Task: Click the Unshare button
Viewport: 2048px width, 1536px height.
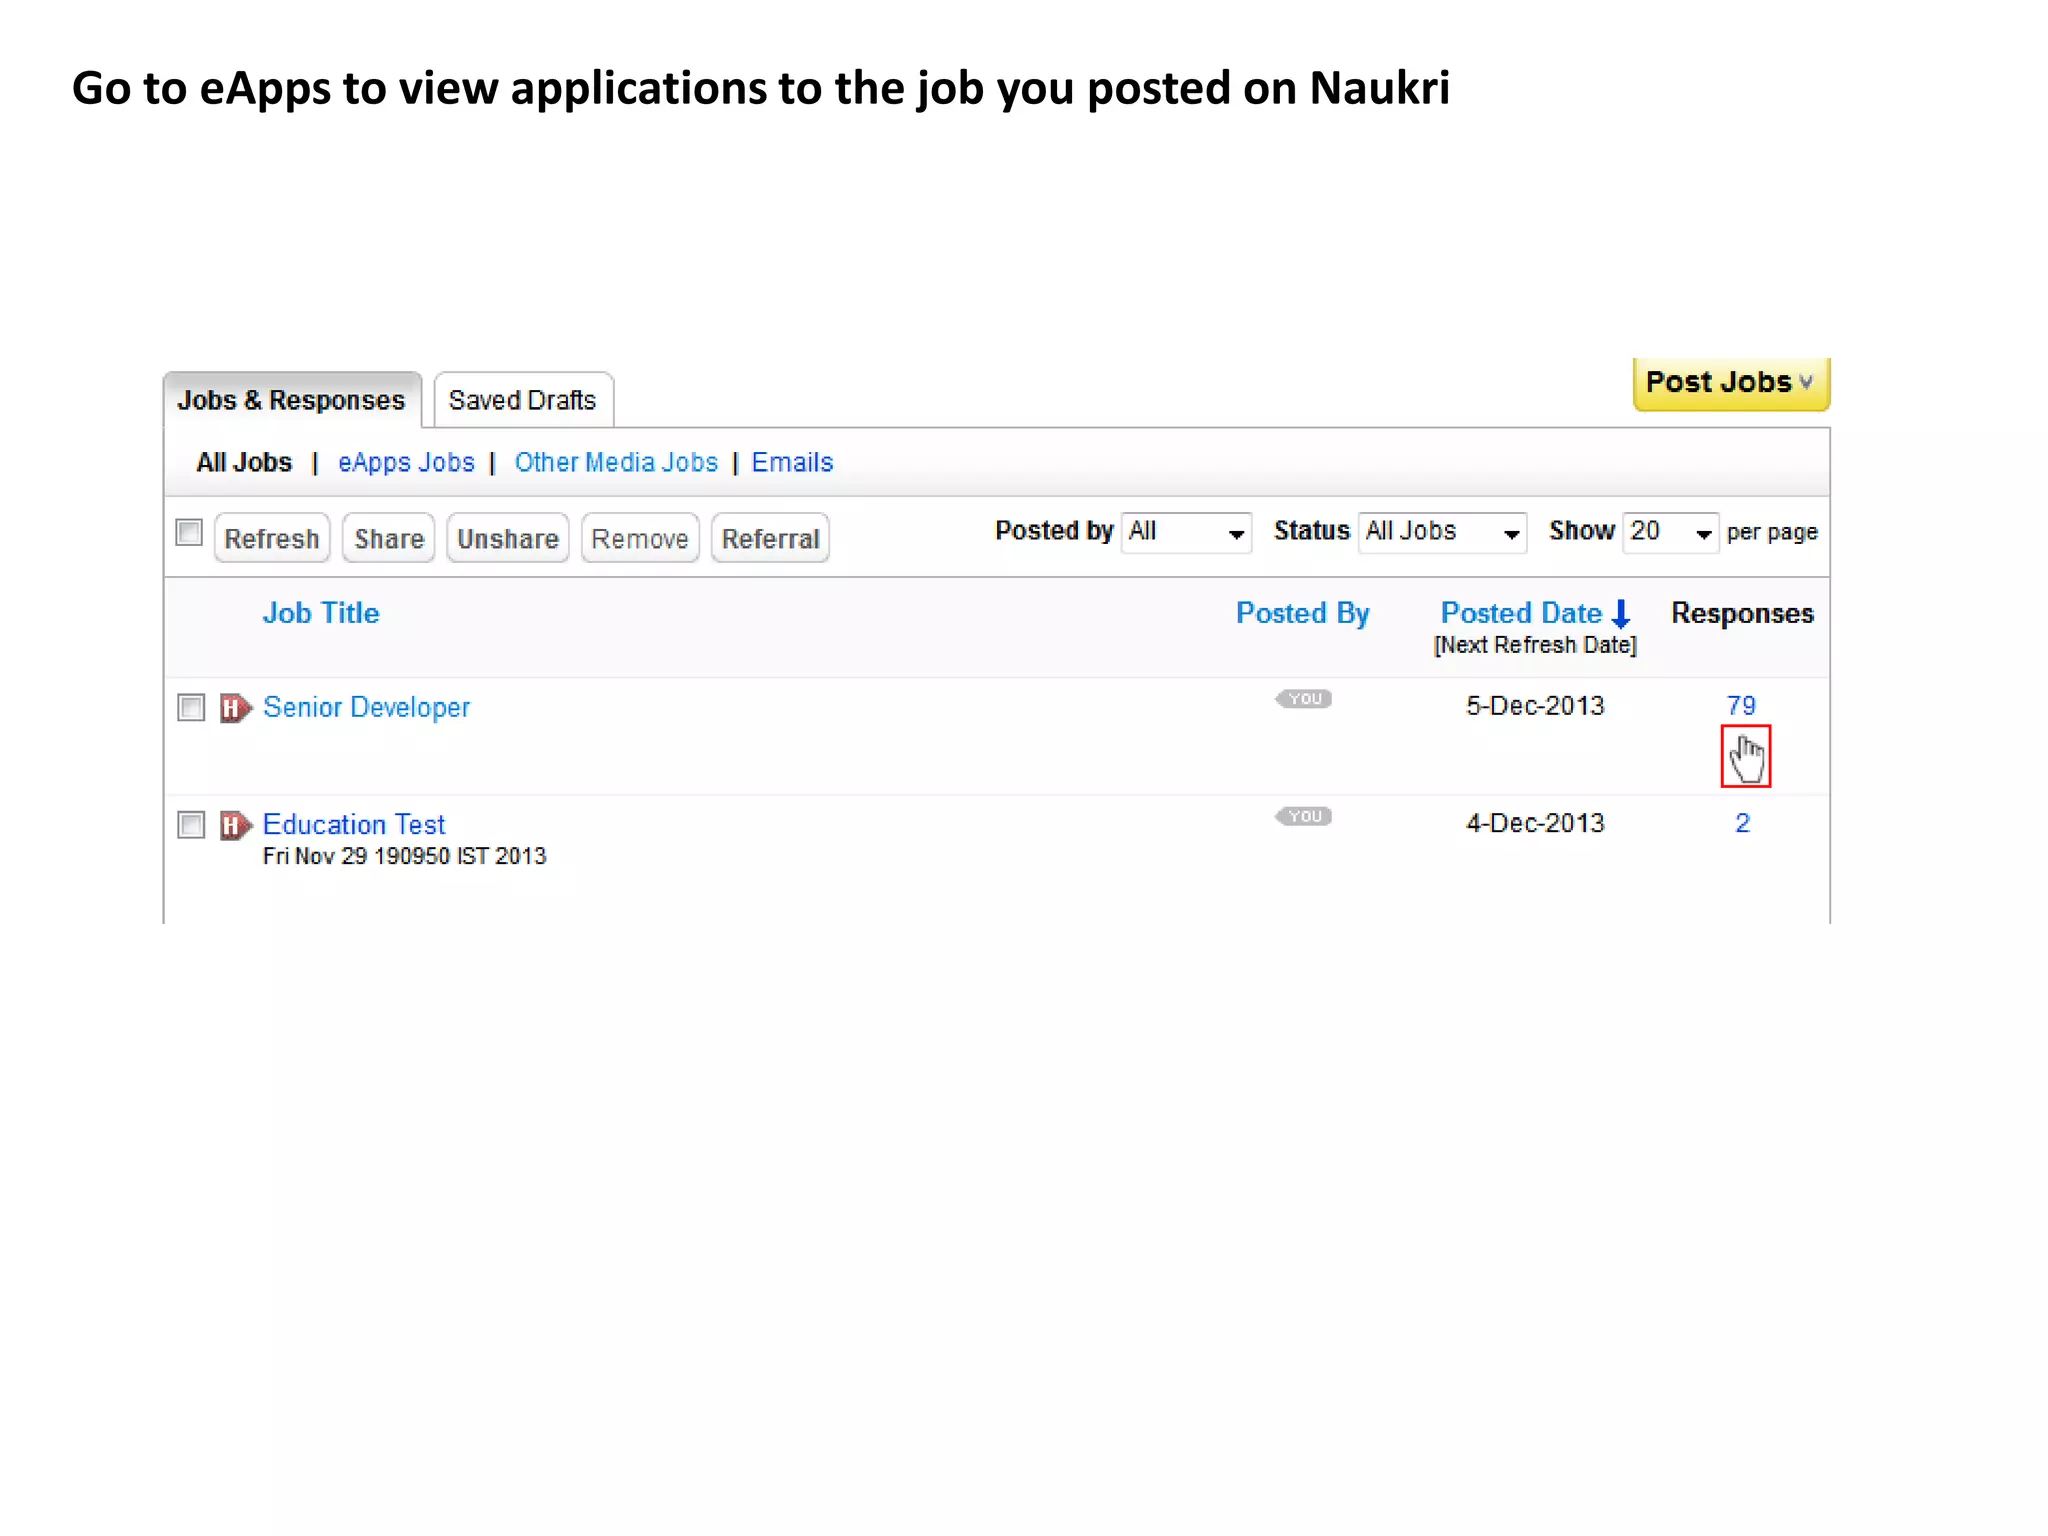Action: pos(507,539)
